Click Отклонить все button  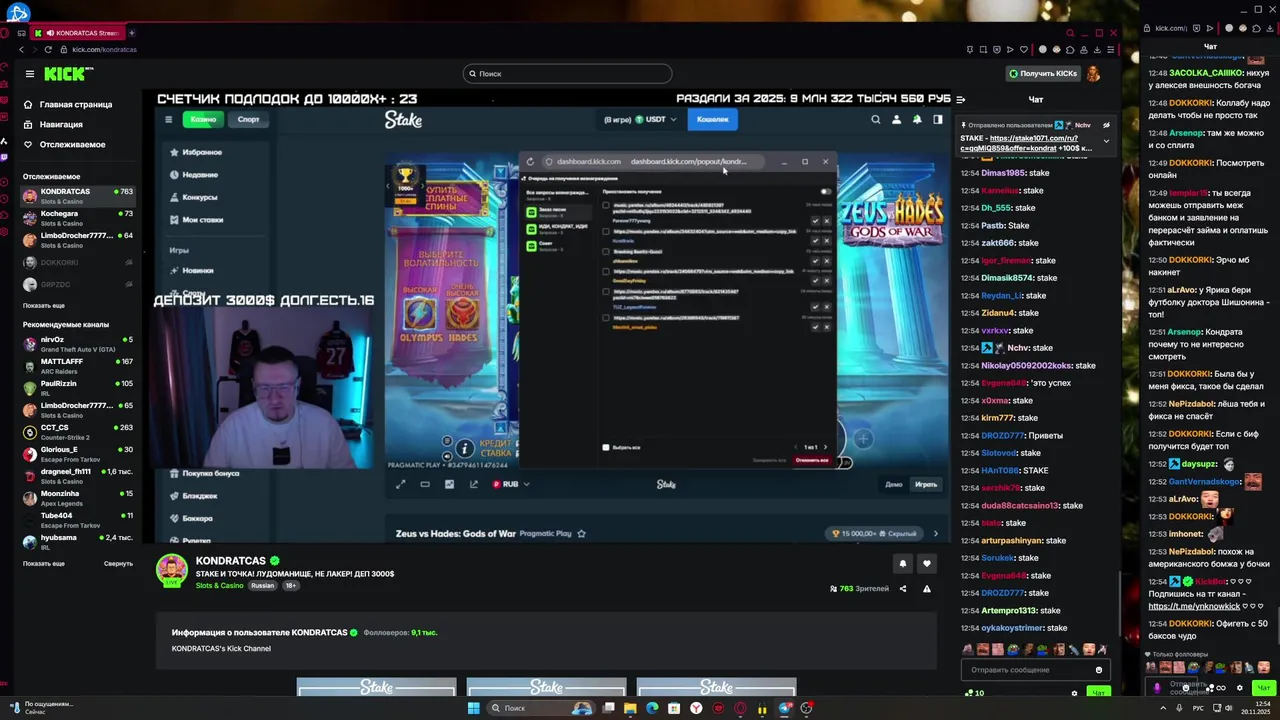[x=812, y=460]
